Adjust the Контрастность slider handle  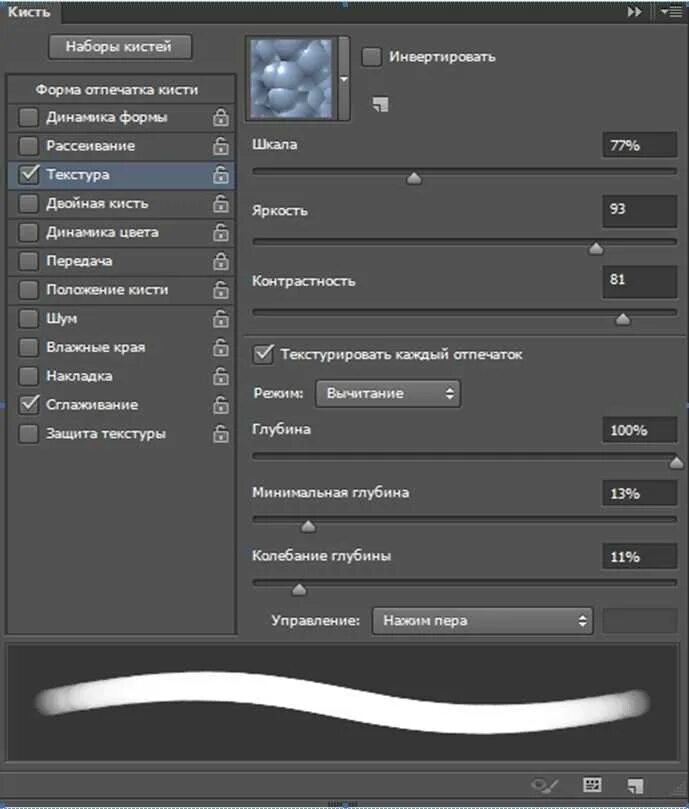coord(623,320)
